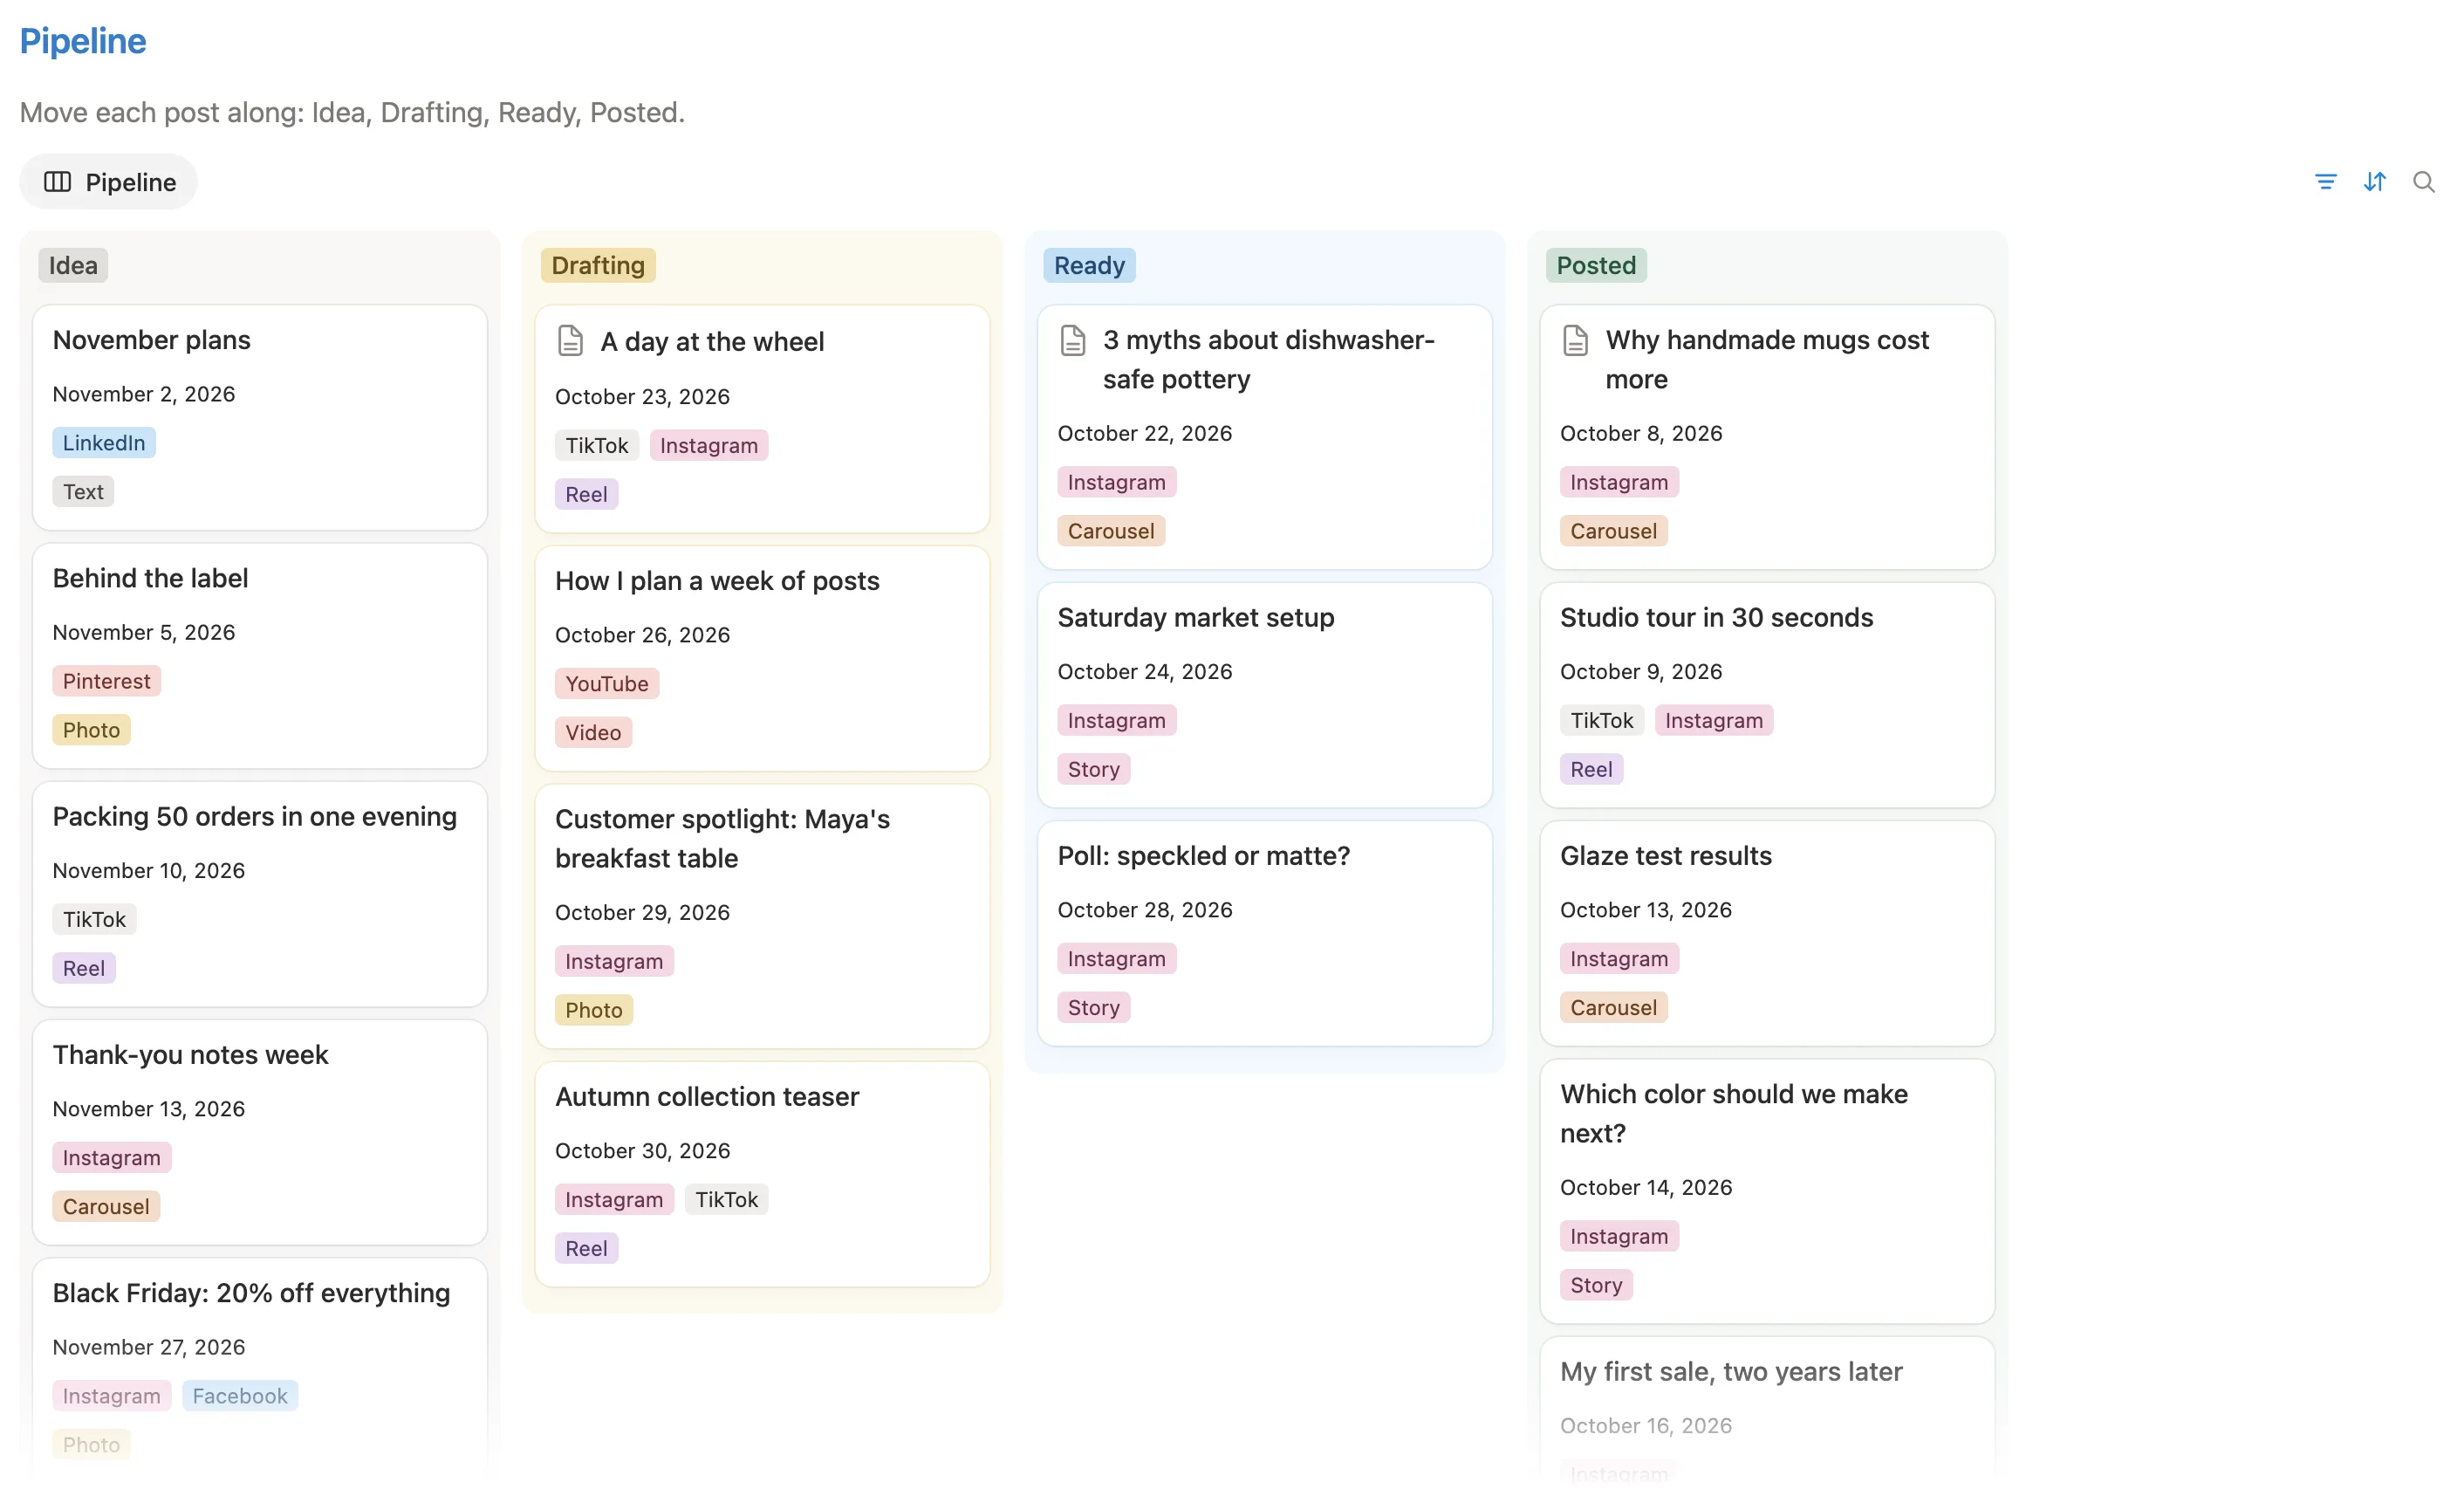The height and width of the screenshot is (1489, 2464).
Task: Click the November 13, 2026 date
Action: pyautogui.click(x=149, y=1109)
